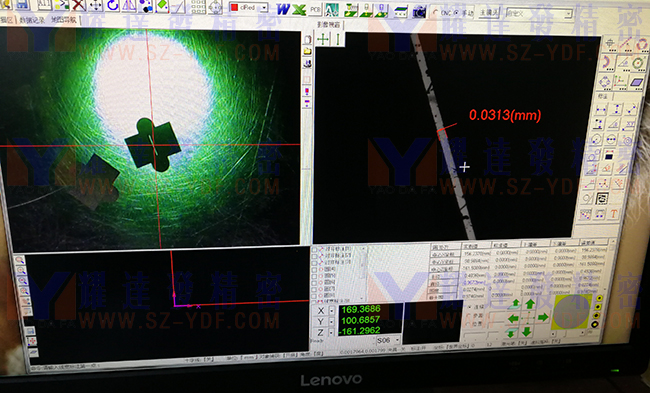The height and width of the screenshot is (393, 650).
Task: Click the PCB toolbar button
Action: click(315, 9)
